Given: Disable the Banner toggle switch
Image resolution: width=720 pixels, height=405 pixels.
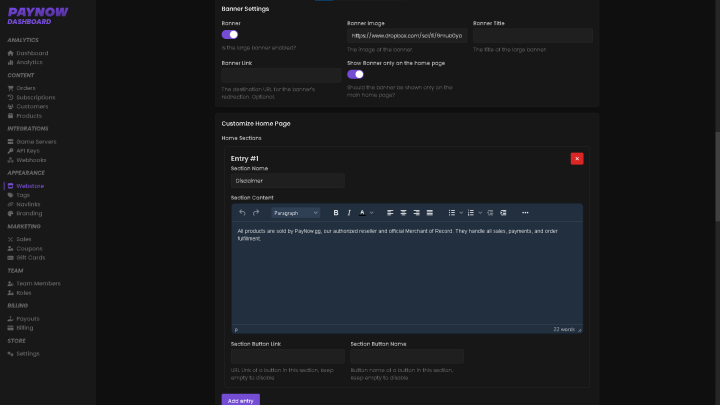Looking at the screenshot, I should pyautogui.click(x=230, y=35).
